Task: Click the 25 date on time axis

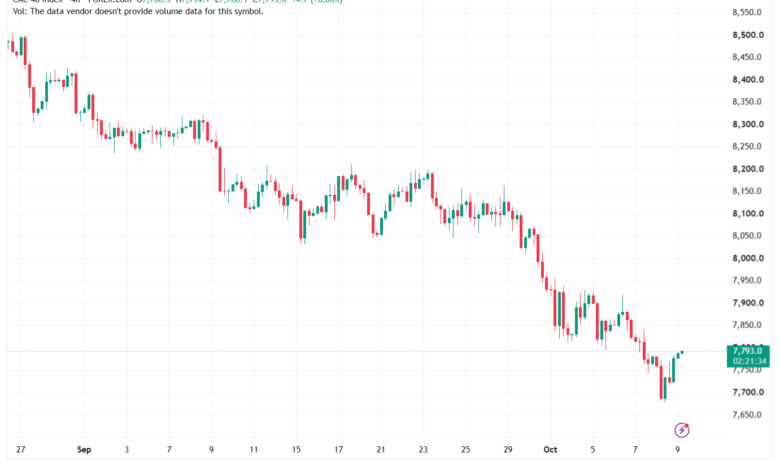Action: click(465, 450)
